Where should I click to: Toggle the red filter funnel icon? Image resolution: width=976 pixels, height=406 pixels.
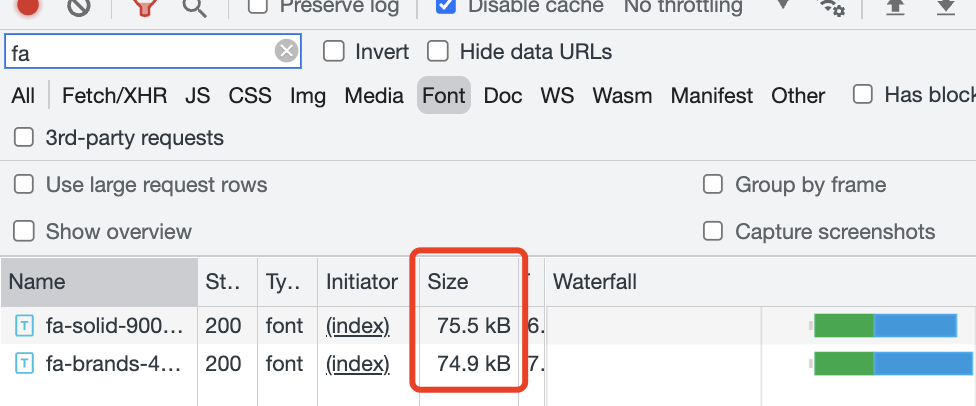tap(145, 6)
